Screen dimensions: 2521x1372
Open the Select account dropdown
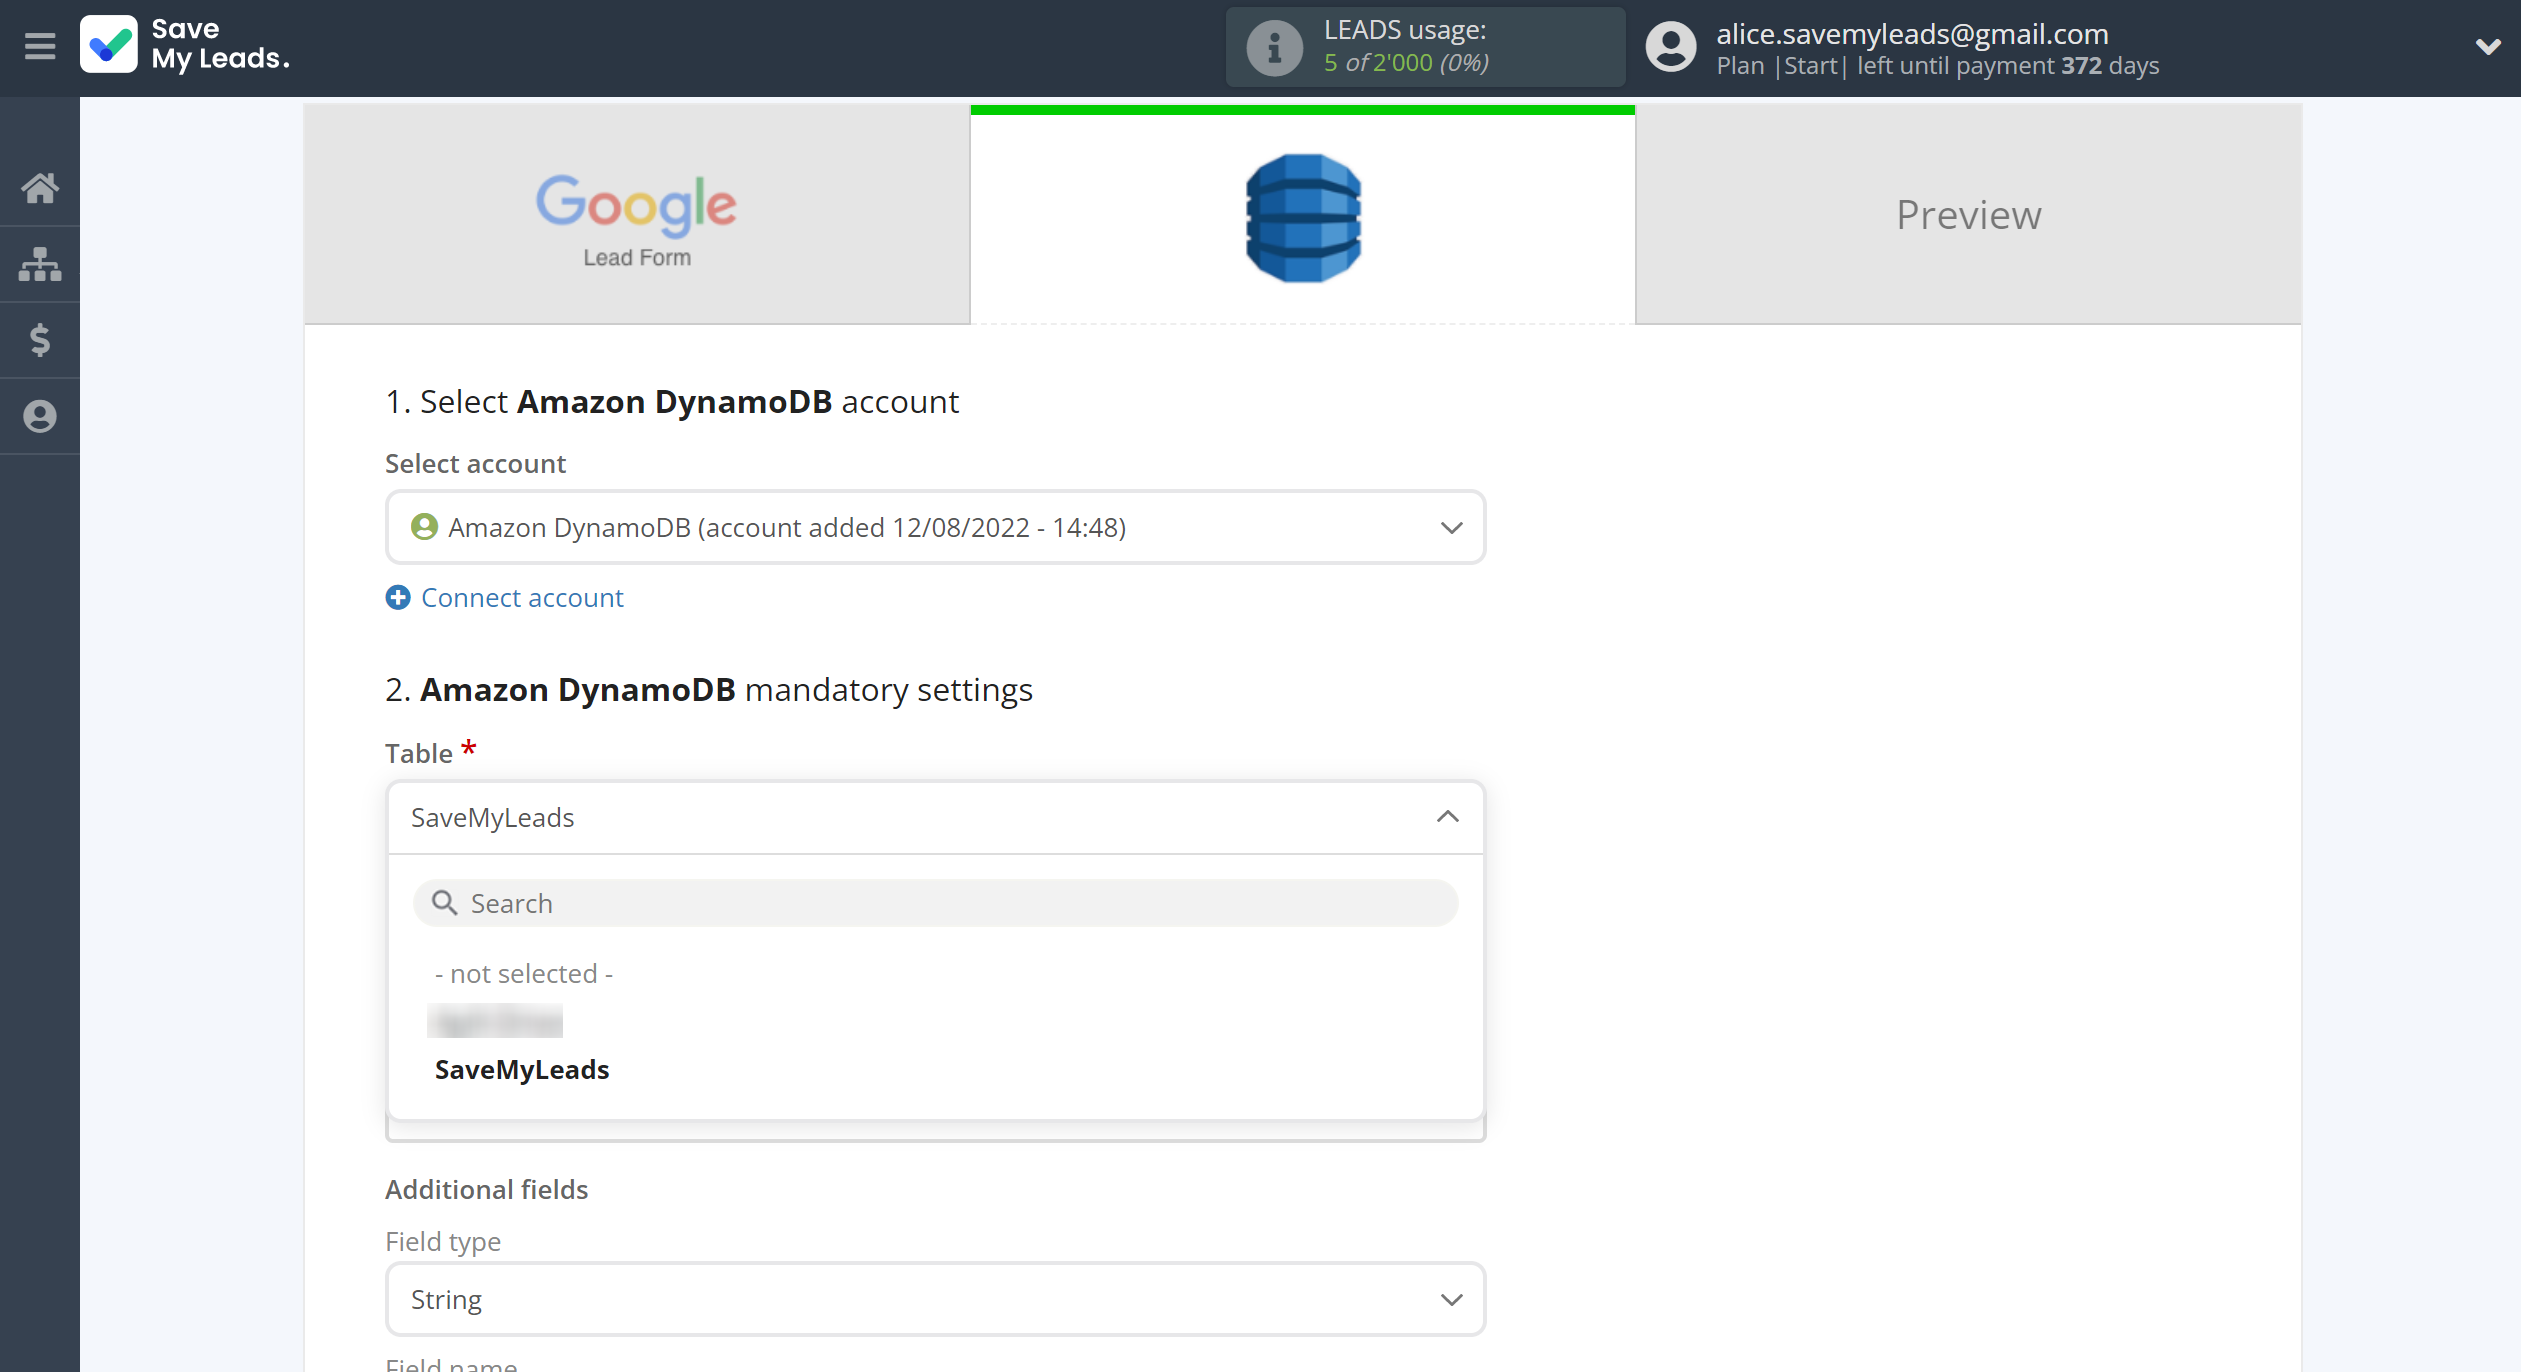[x=935, y=527]
